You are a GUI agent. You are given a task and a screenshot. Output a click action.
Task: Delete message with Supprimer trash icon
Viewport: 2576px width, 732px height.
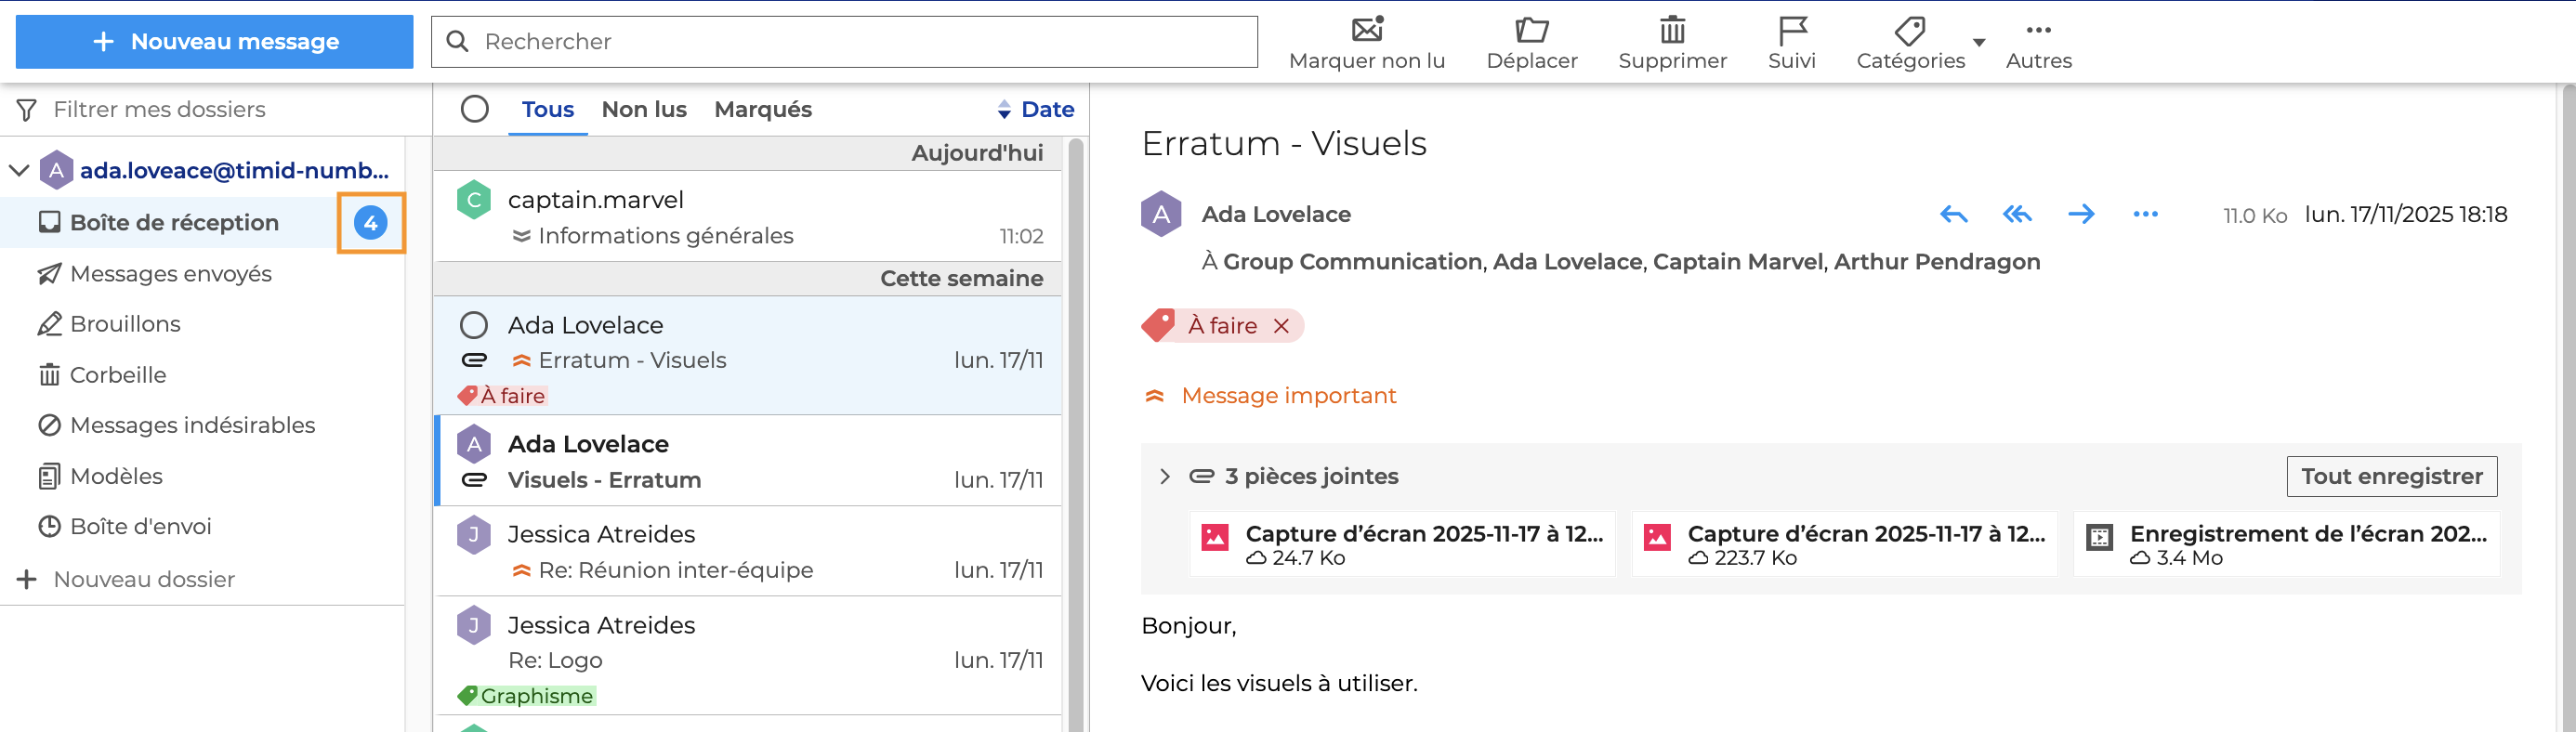pos(1672,30)
